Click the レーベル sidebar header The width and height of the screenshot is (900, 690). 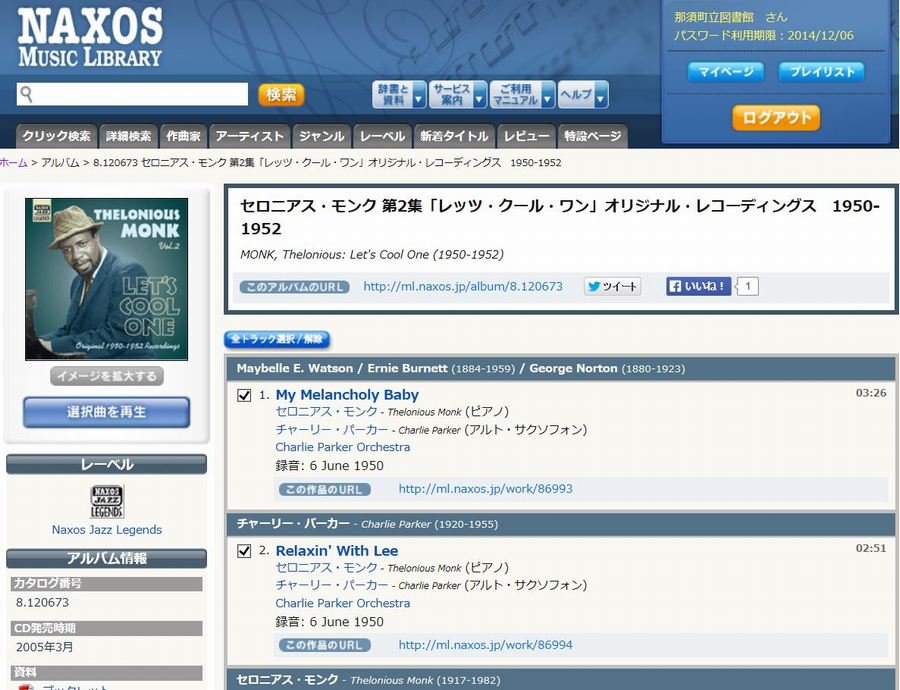pos(107,464)
